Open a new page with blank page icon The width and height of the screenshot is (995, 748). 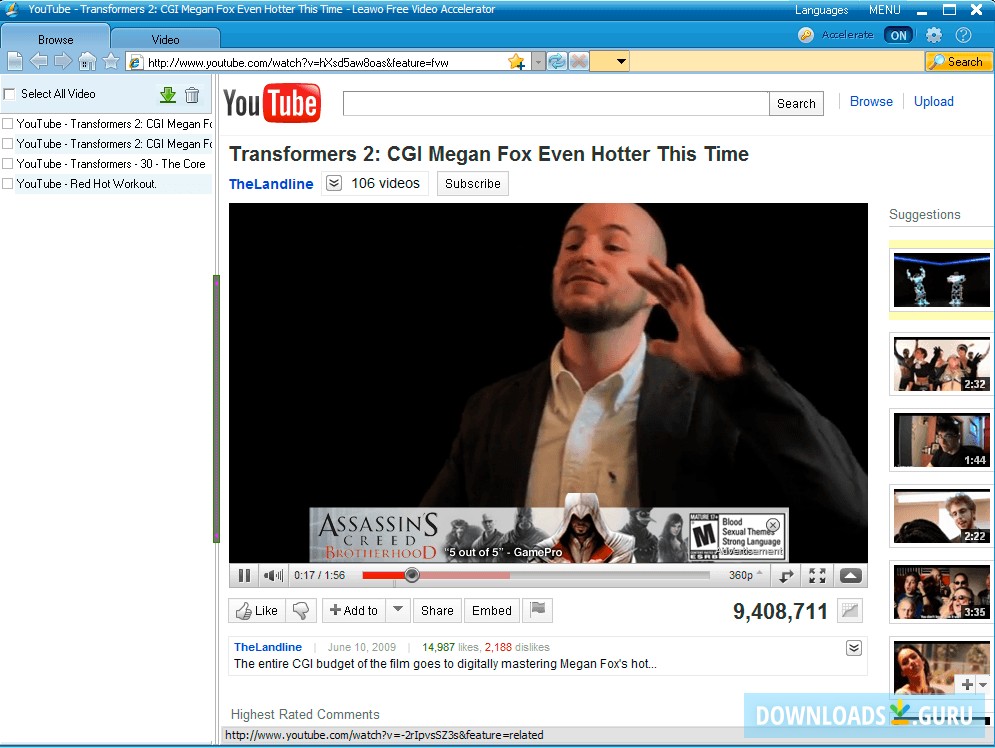click(x=15, y=62)
